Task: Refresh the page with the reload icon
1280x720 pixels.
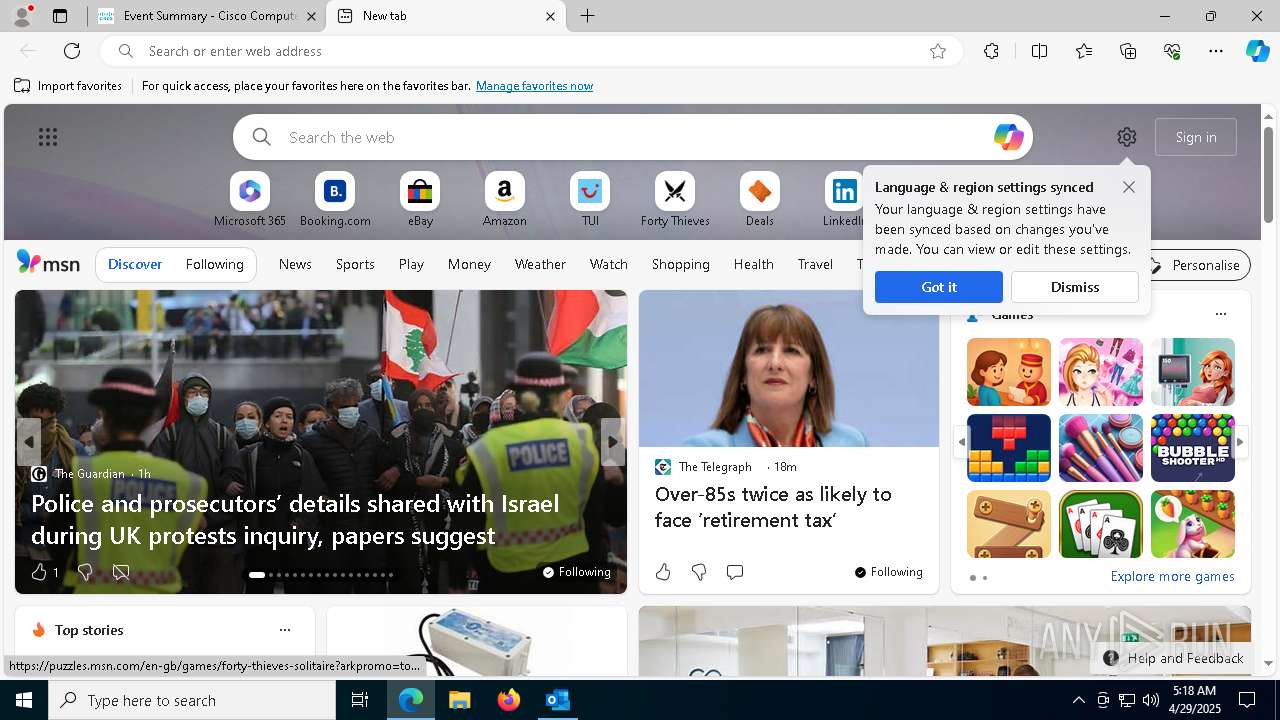Action: (x=72, y=51)
